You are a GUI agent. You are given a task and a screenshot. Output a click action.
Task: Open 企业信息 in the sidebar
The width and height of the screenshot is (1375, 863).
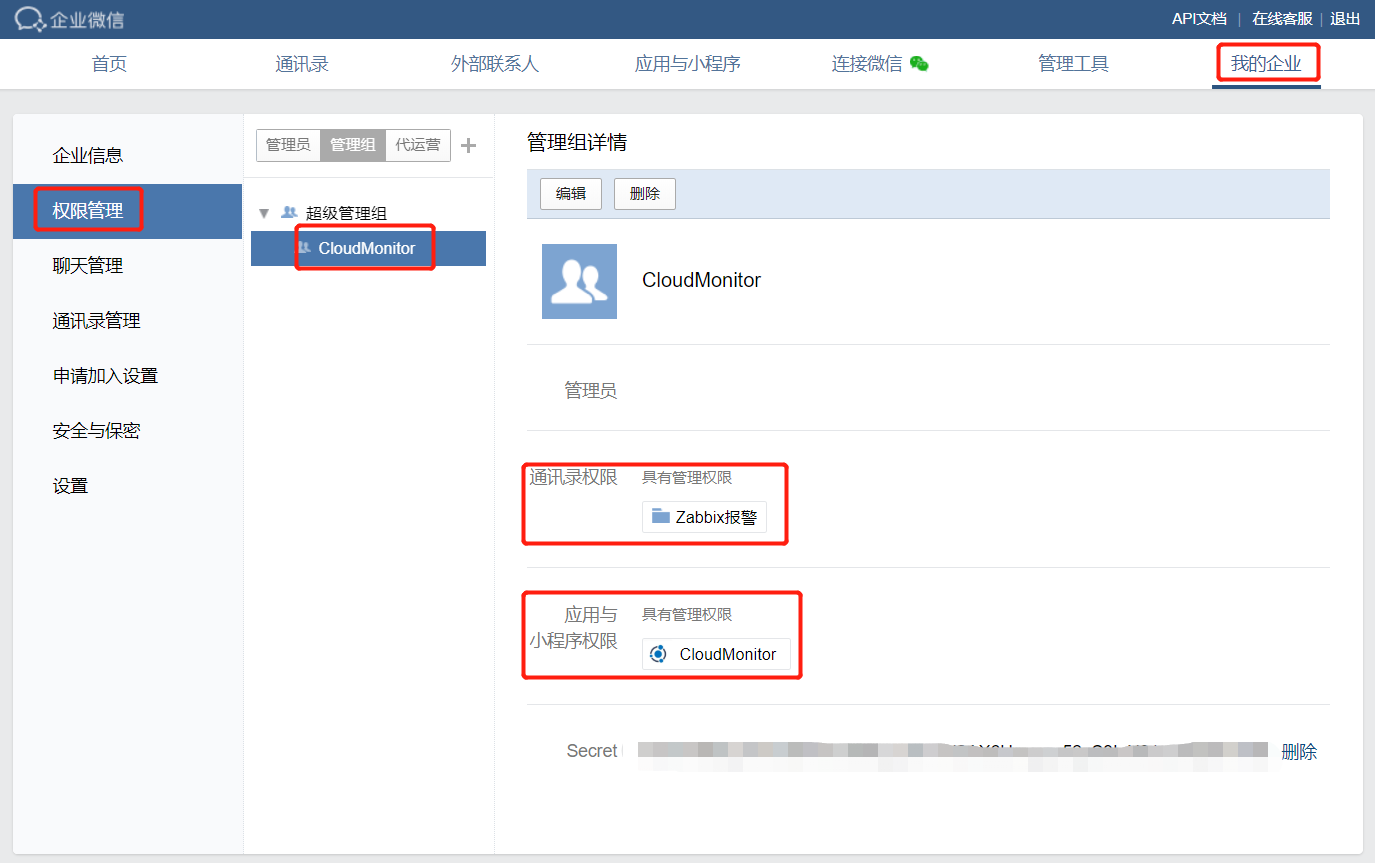(127, 156)
